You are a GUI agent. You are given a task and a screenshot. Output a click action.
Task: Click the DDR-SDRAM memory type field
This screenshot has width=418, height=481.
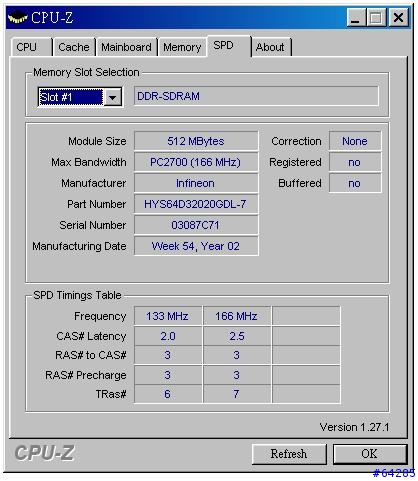tap(256, 96)
